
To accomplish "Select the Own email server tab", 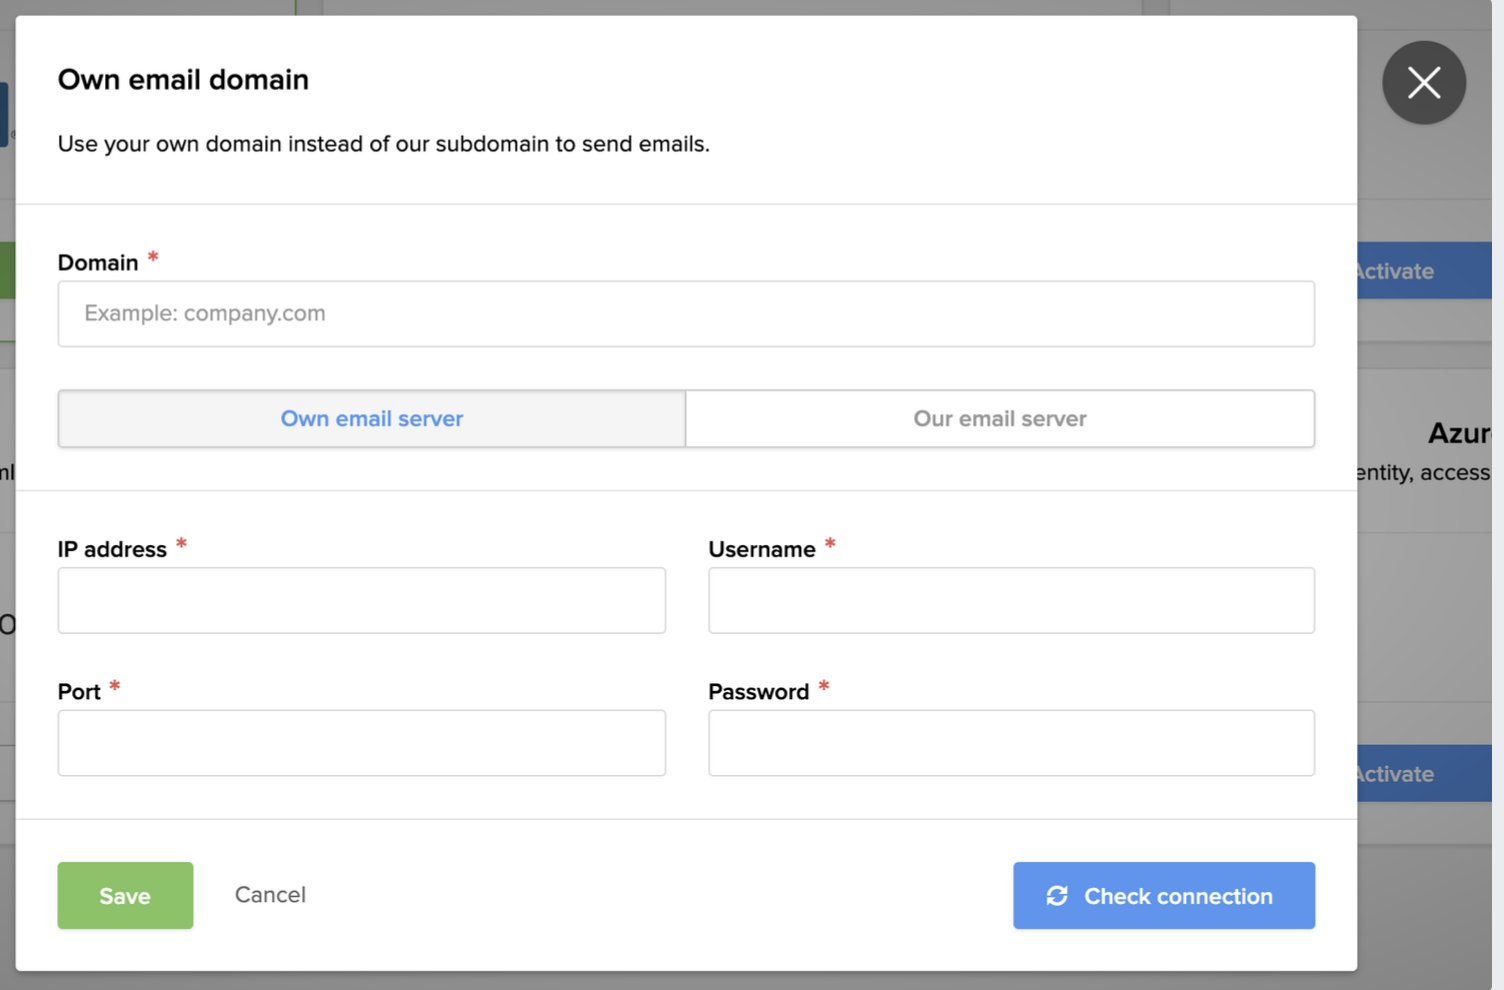I will coord(371,419).
